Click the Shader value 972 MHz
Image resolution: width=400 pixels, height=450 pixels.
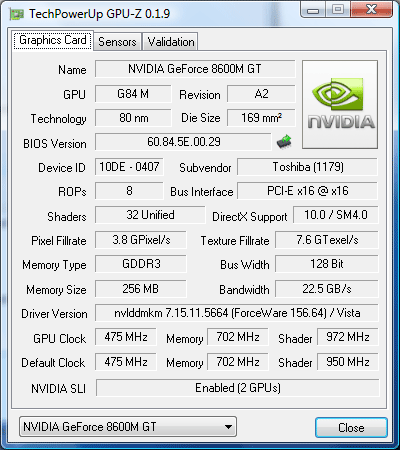point(348,337)
